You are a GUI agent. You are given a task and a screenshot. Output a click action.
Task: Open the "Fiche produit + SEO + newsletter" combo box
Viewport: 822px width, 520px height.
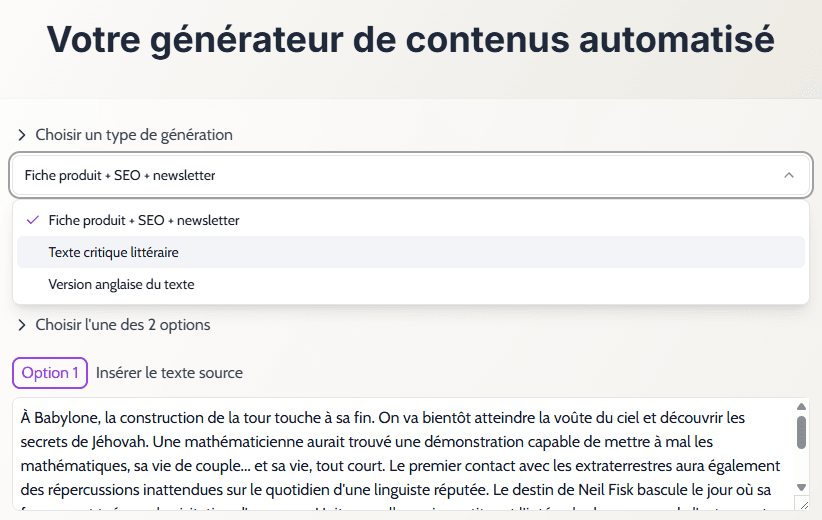[400, 175]
